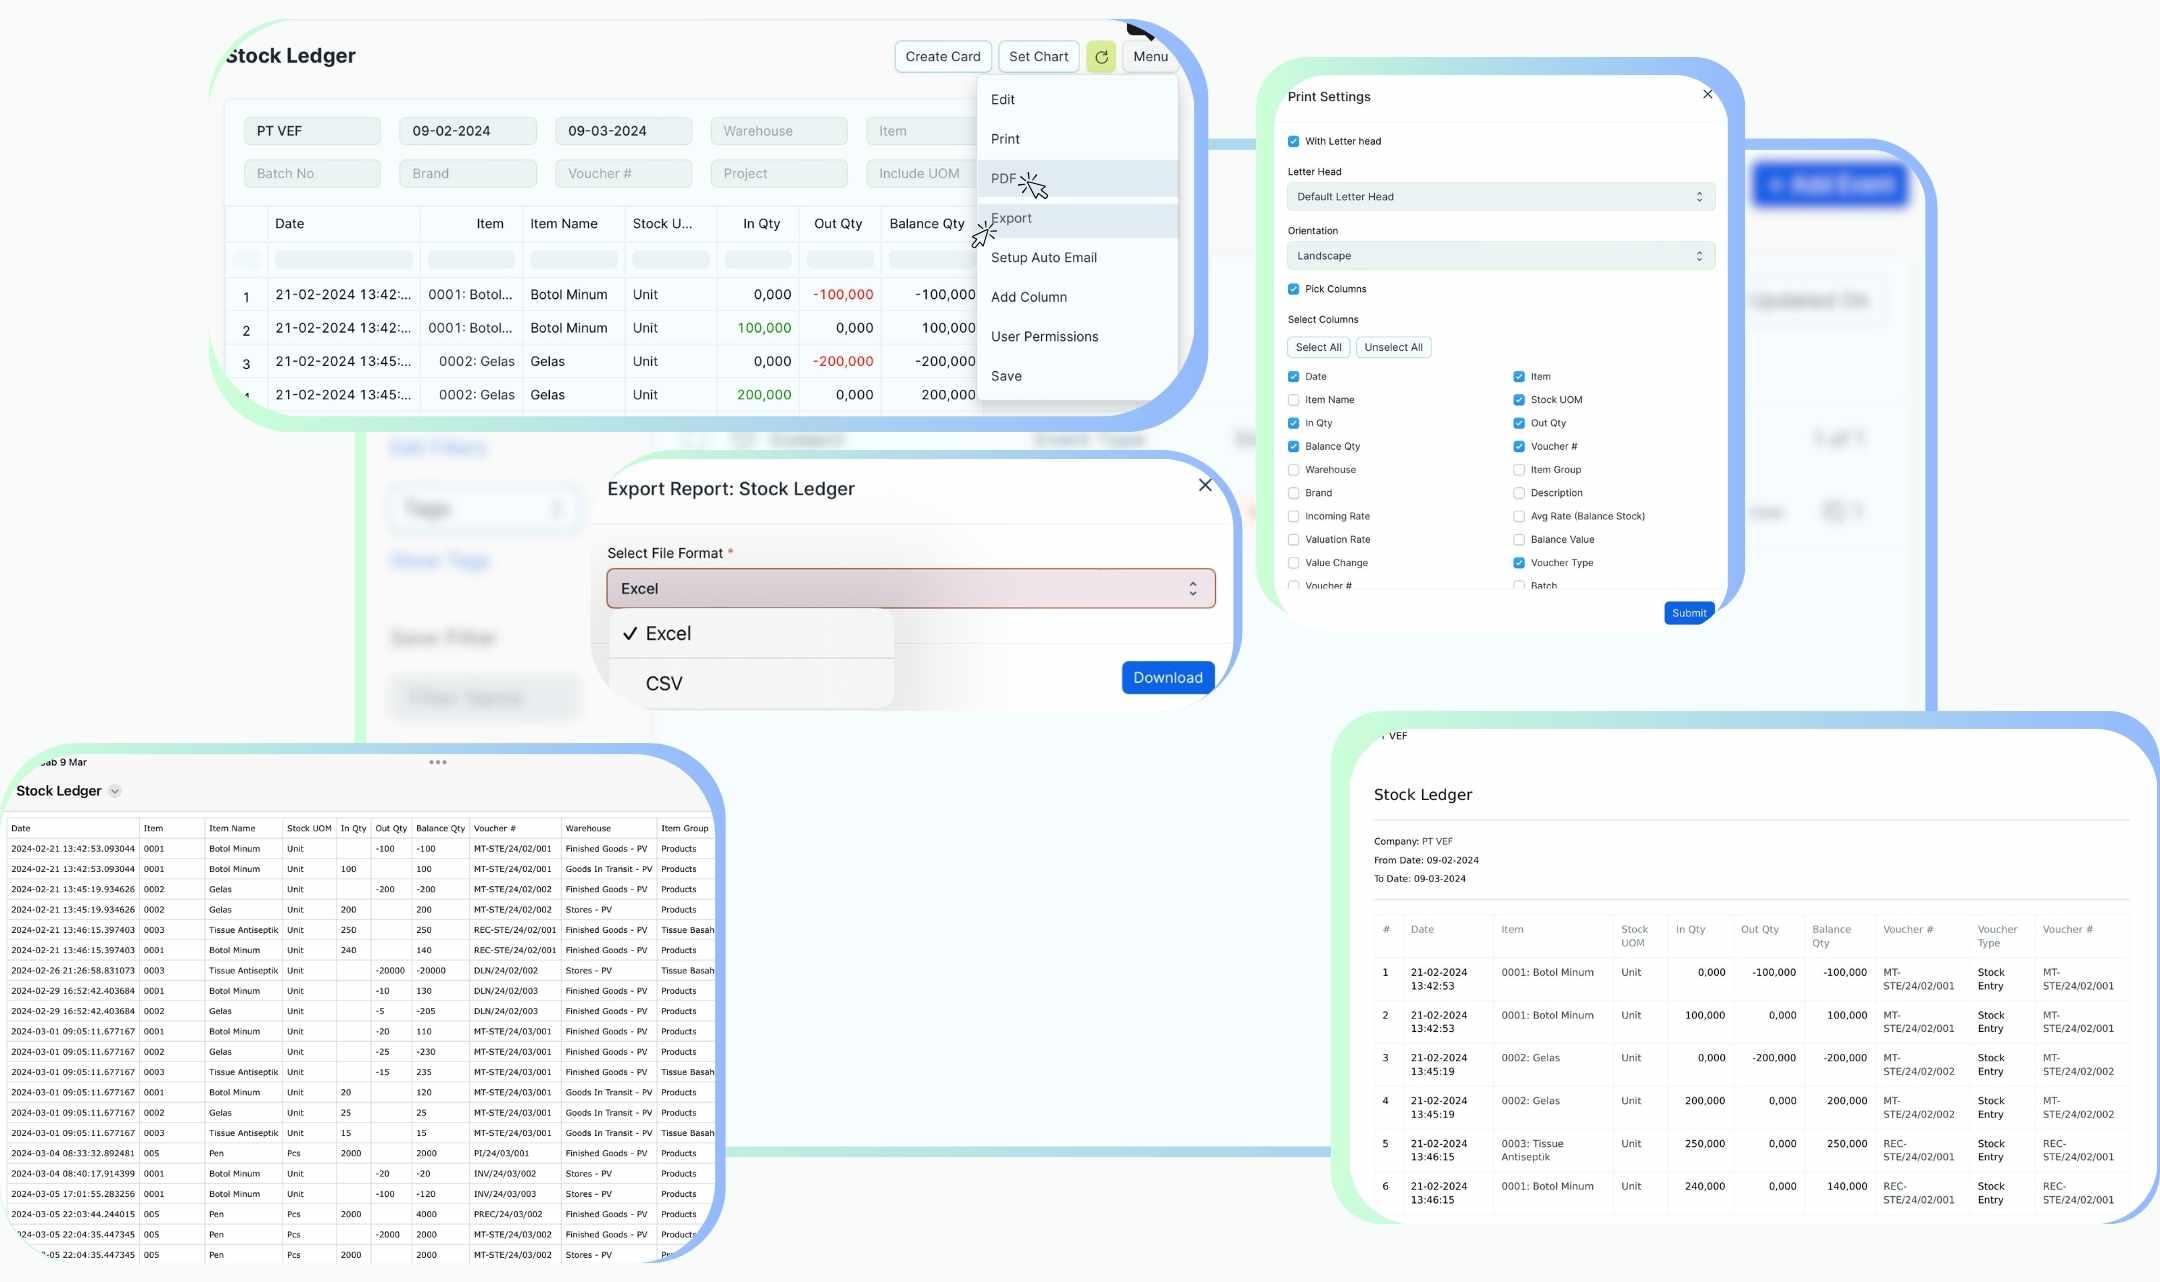
Task: Select Setup Auto Email menu entry
Action: coord(1043,258)
